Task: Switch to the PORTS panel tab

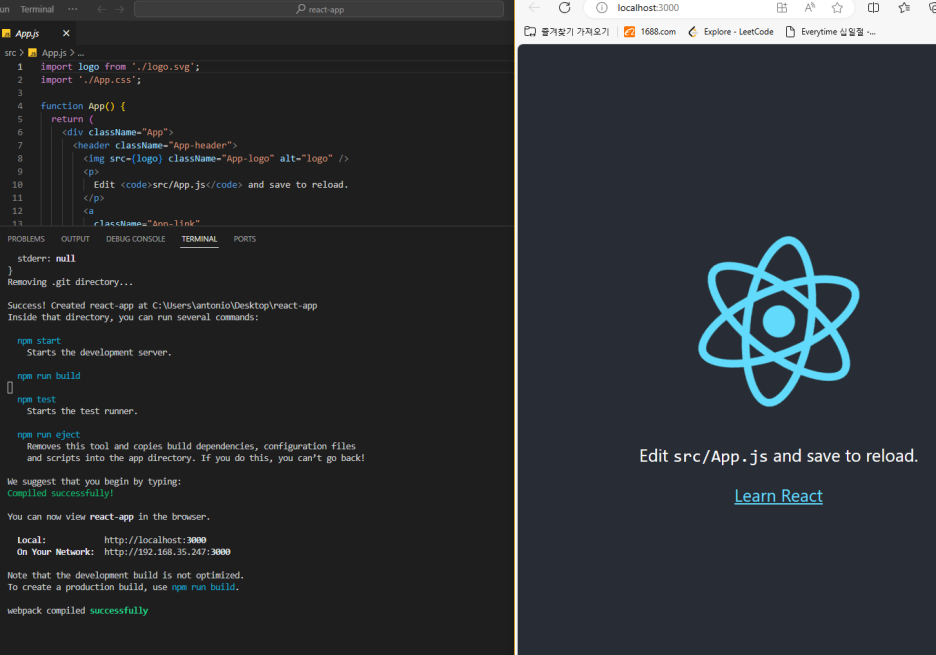Action: pos(245,239)
